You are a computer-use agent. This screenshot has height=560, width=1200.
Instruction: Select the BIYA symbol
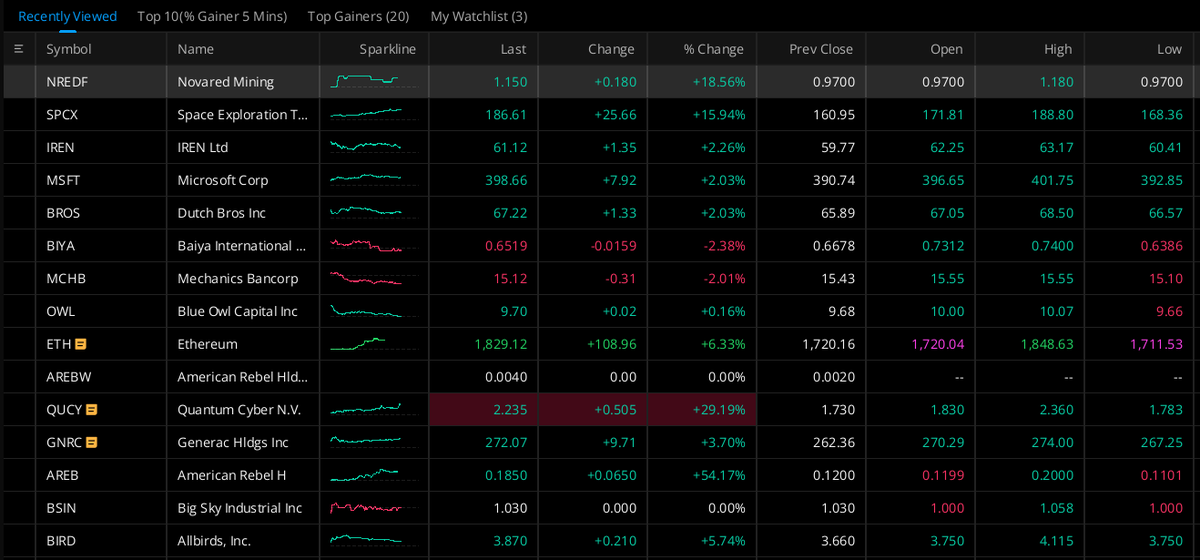[x=60, y=246]
